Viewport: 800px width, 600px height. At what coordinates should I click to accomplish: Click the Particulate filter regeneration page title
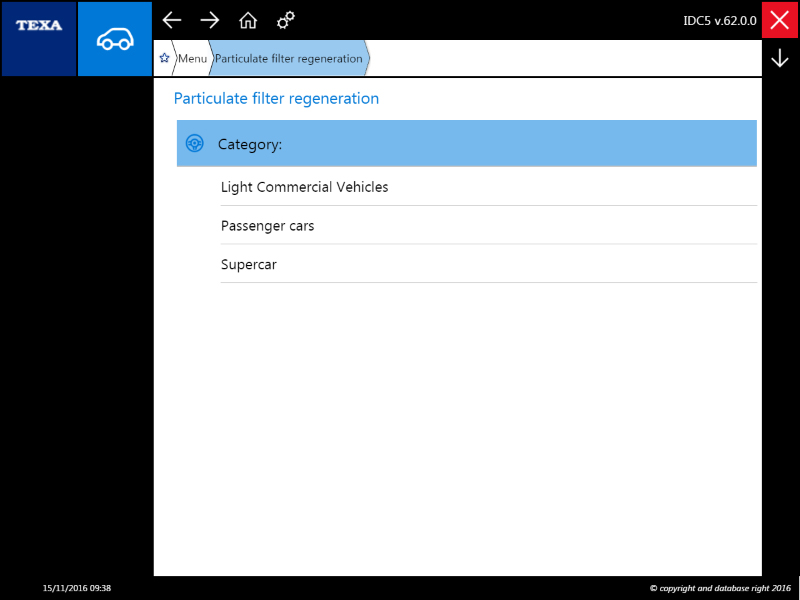click(277, 98)
